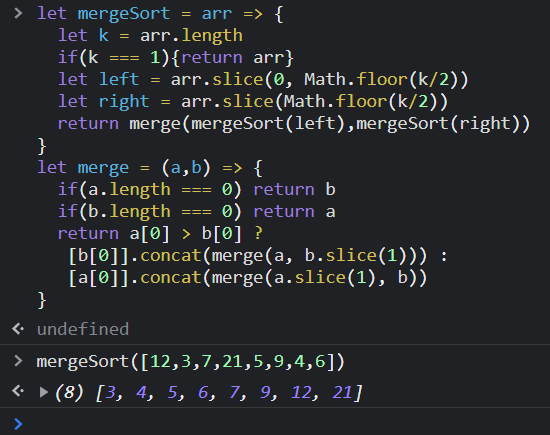This screenshot has width=550, height=435.
Task: Click the mergeSort([12,3,7,21,5,9,4,6]) command
Action: pos(191,361)
